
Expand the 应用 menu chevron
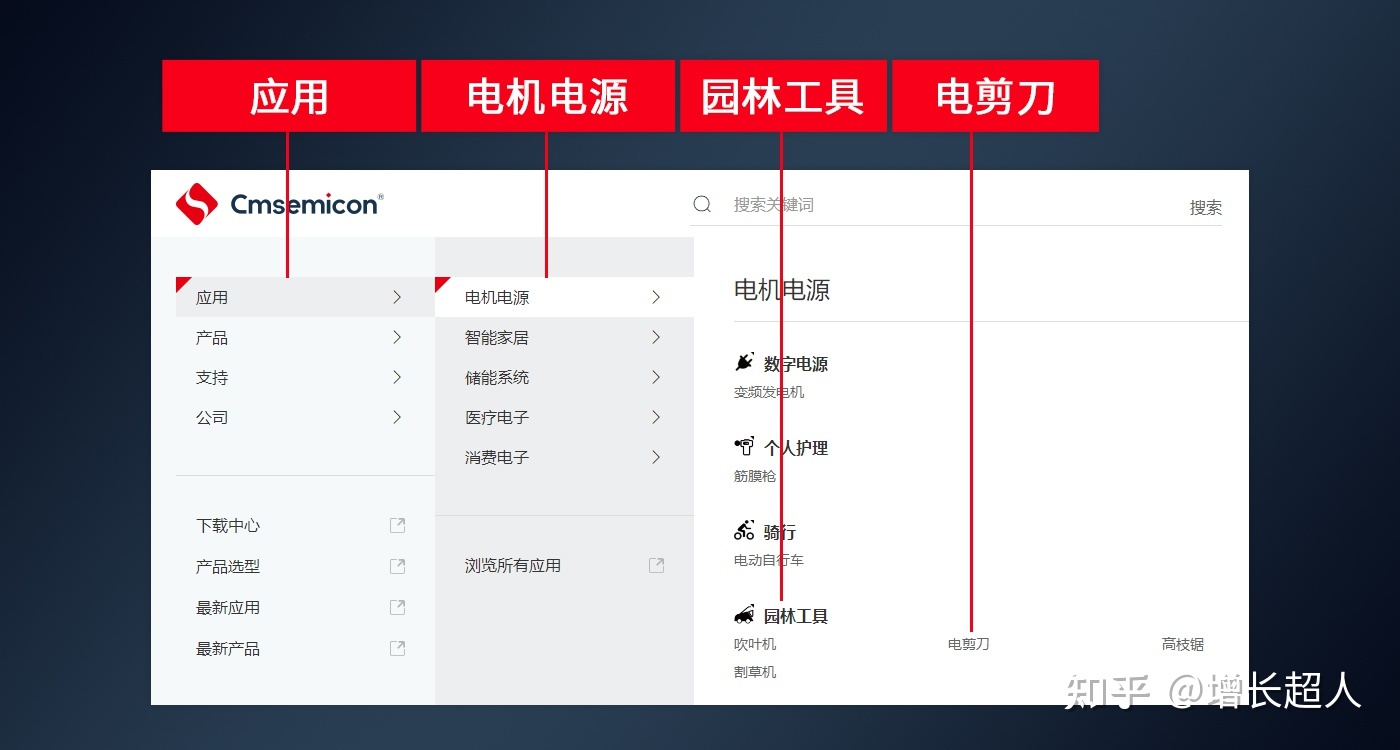tap(397, 297)
